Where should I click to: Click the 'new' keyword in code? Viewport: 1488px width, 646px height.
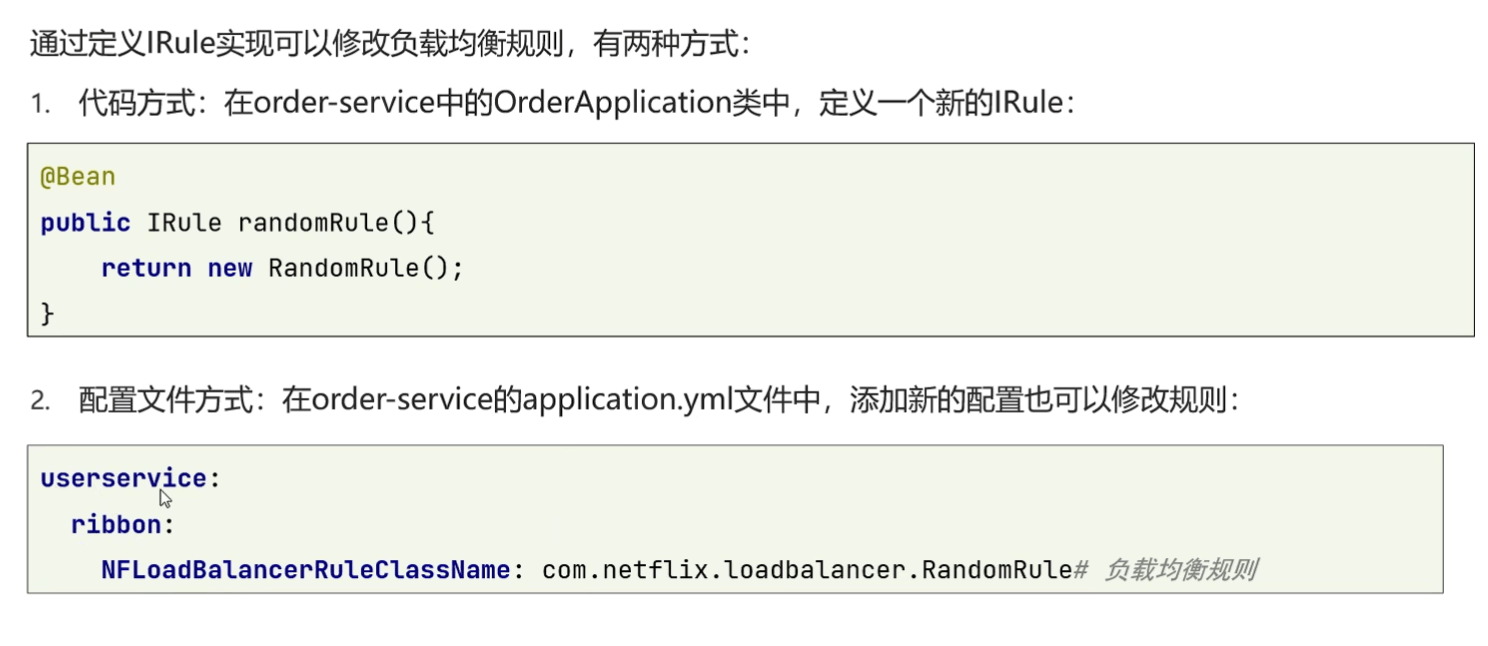click(230, 268)
